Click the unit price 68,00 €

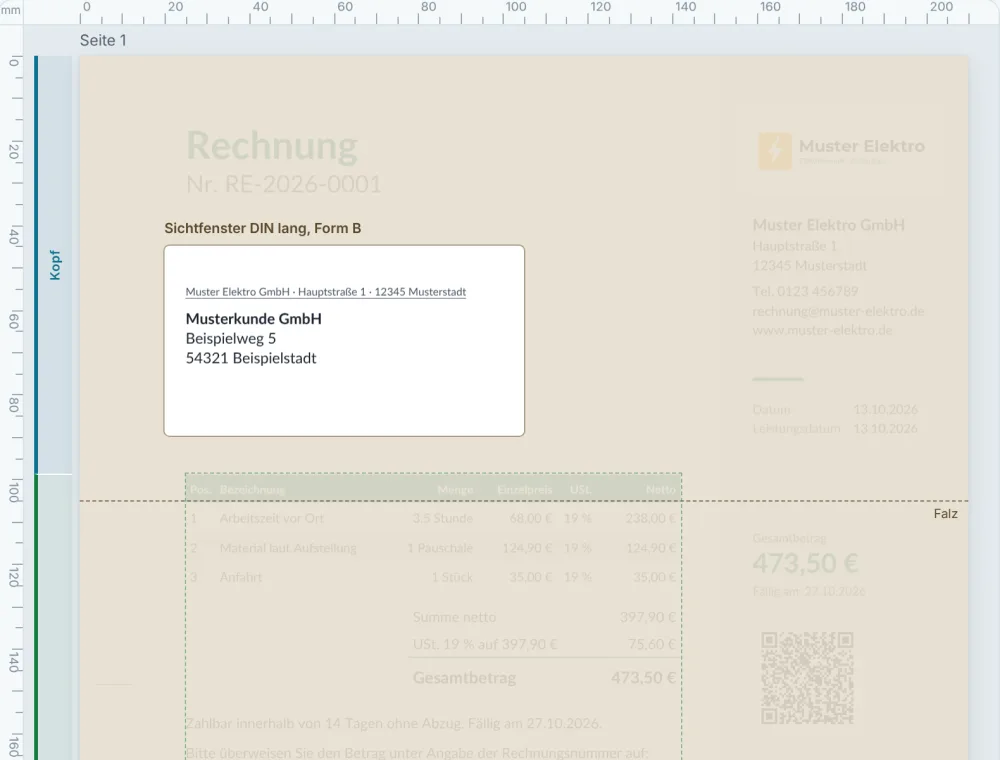[x=531, y=518]
